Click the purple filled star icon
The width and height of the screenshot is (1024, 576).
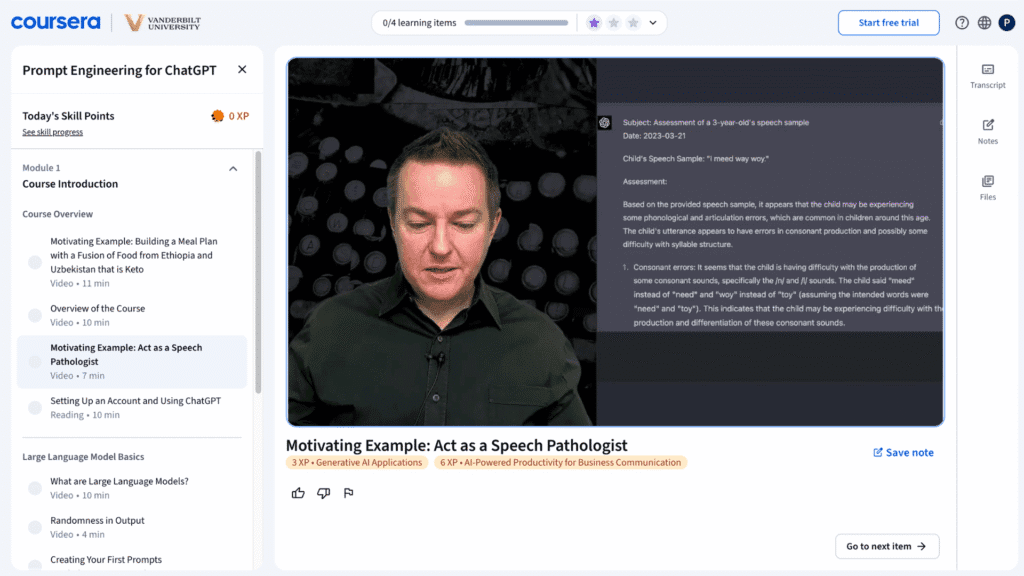point(594,23)
